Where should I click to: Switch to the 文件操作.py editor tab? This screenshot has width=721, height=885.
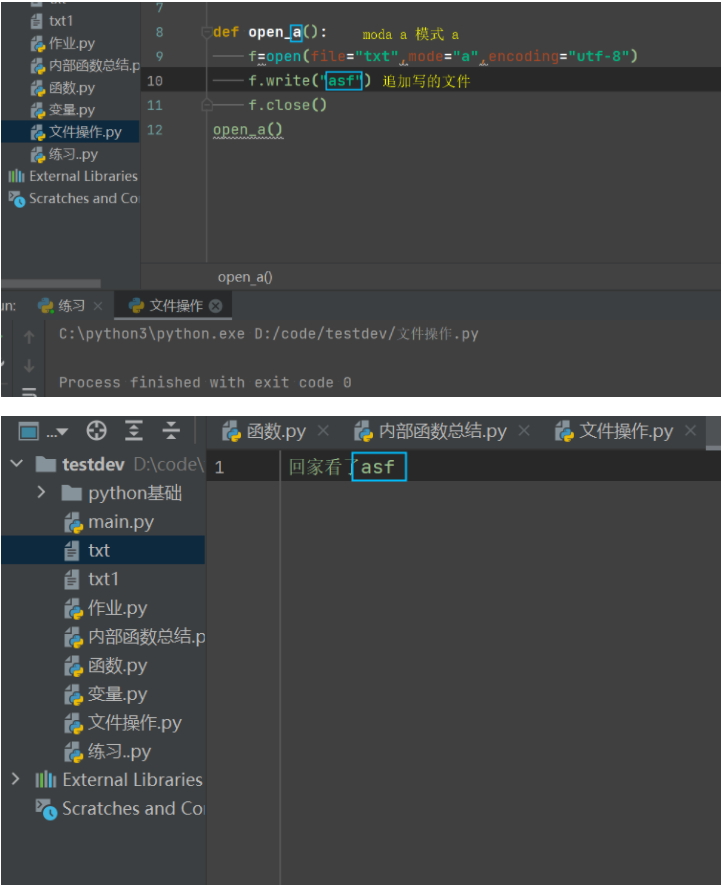(614, 432)
